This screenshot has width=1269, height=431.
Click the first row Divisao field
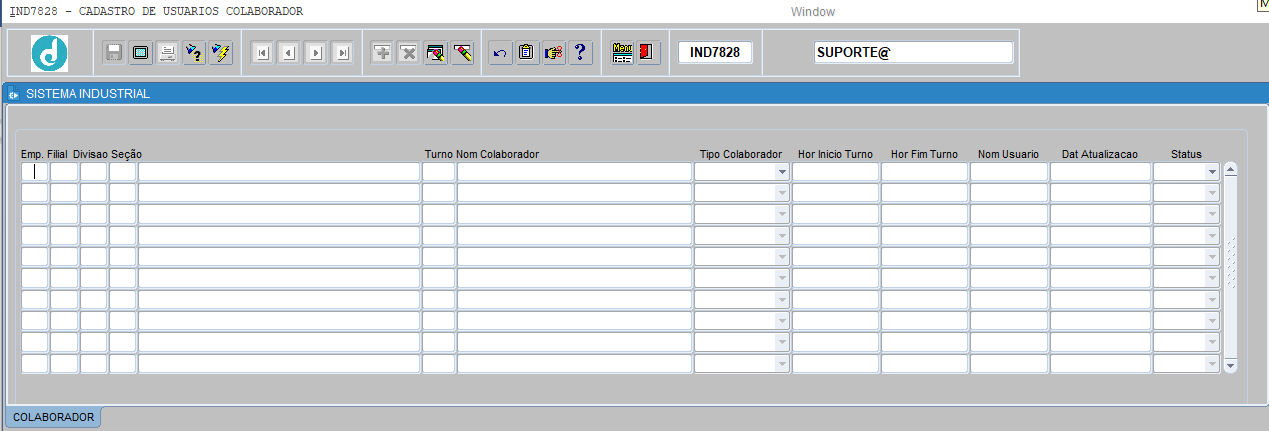(x=93, y=172)
